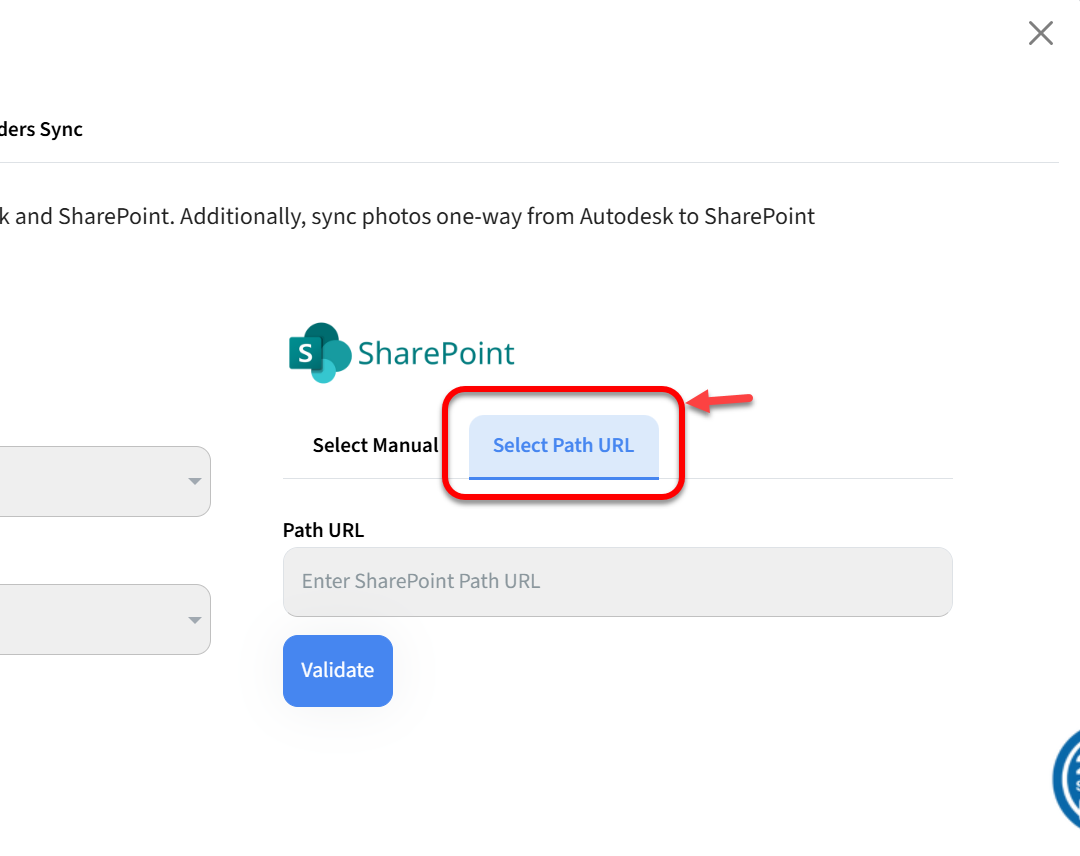This screenshot has height=856, width=1080.
Task: Click the SharePoint logo icon
Action: pos(319,353)
